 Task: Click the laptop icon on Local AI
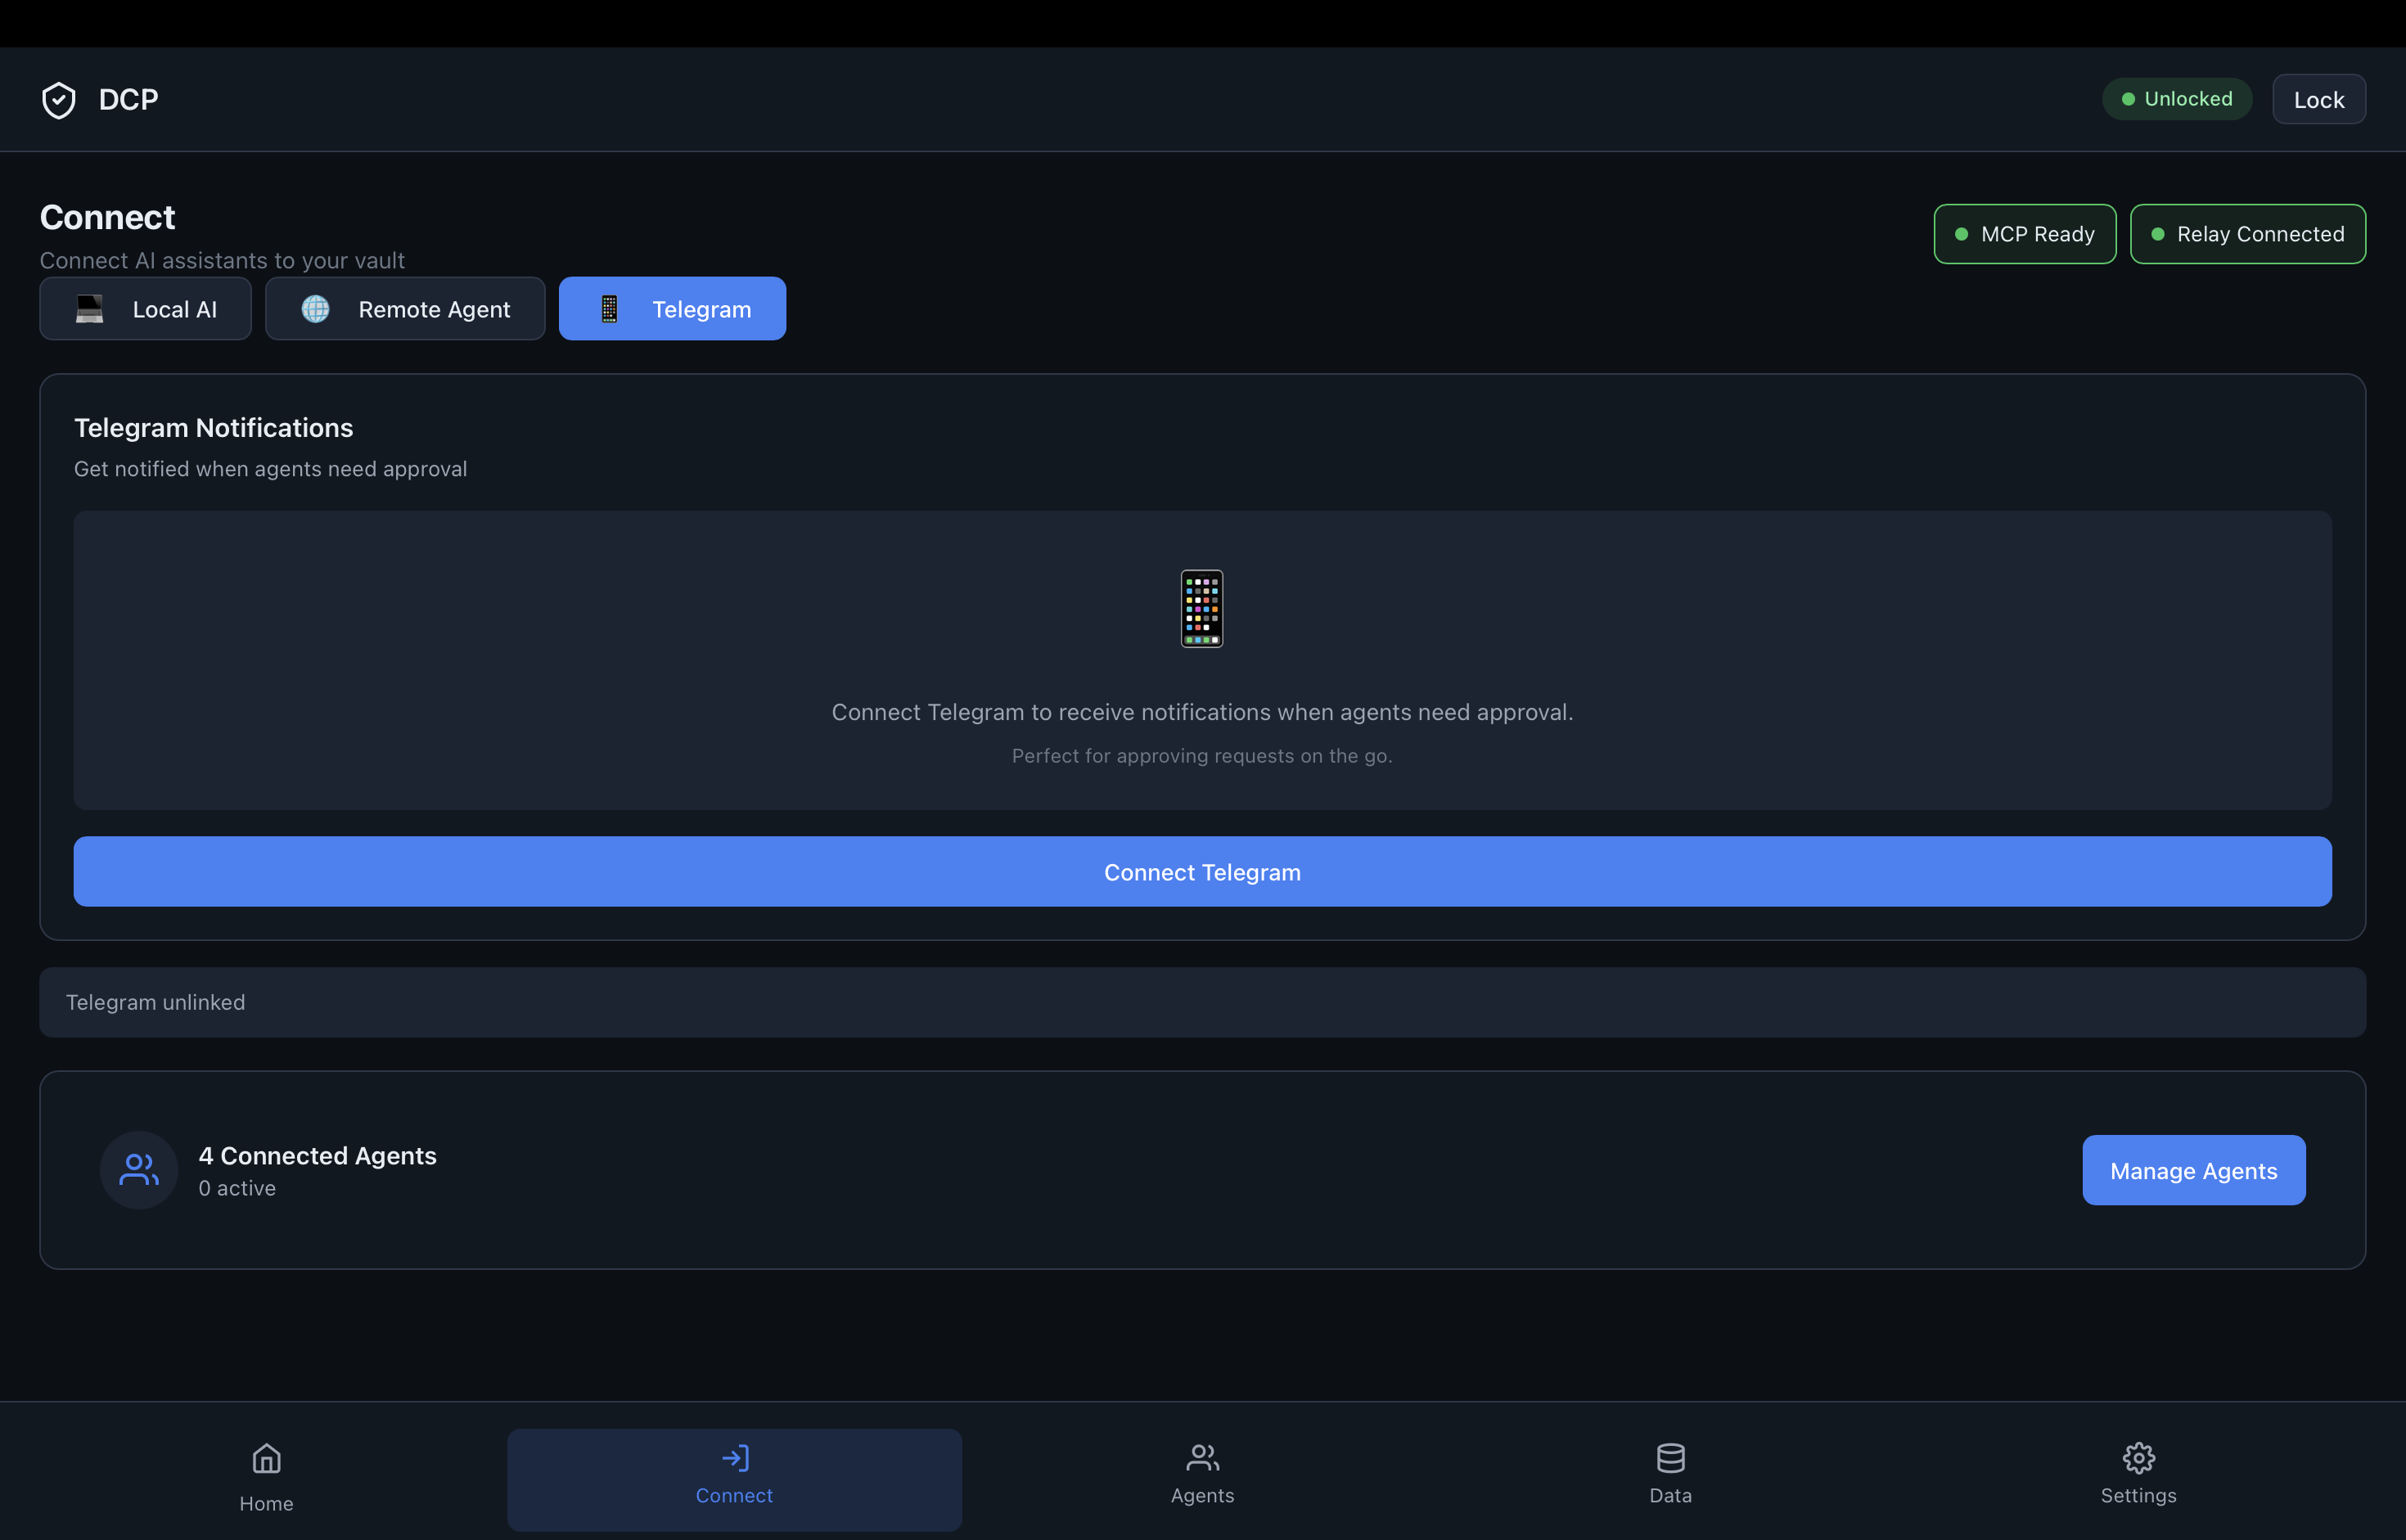pos(90,309)
